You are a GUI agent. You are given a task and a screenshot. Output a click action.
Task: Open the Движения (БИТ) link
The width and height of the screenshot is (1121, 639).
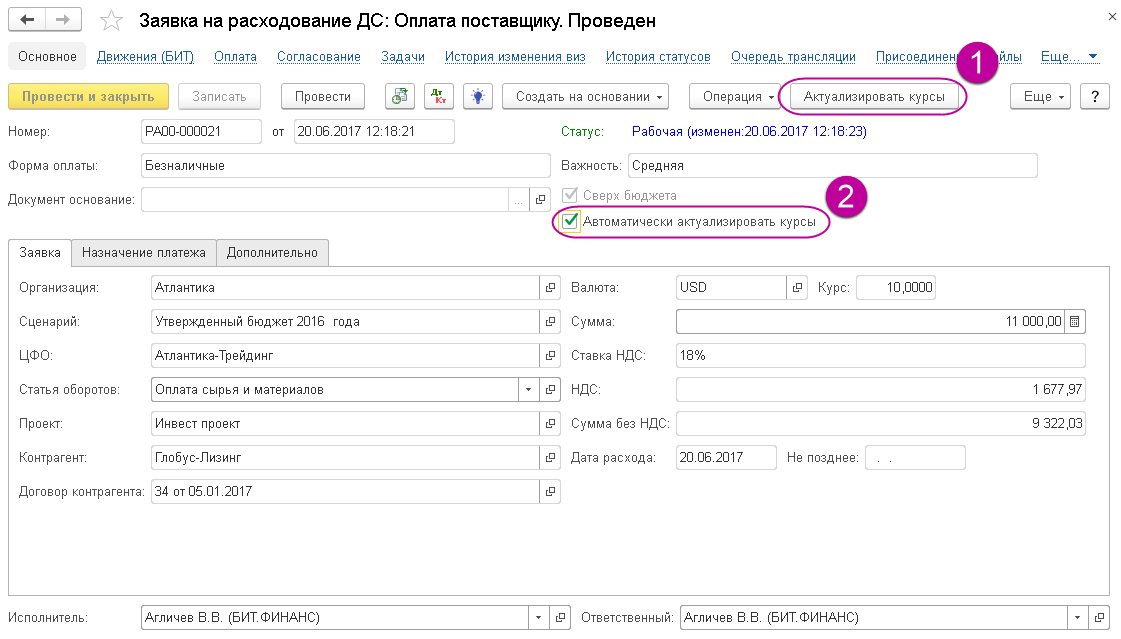click(x=145, y=56)
